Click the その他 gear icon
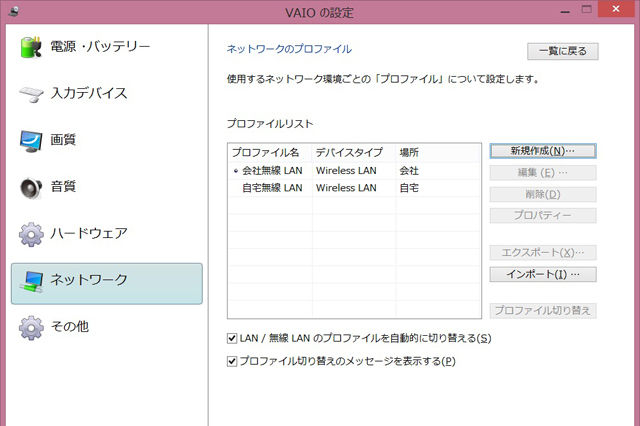 coord(31,327)
